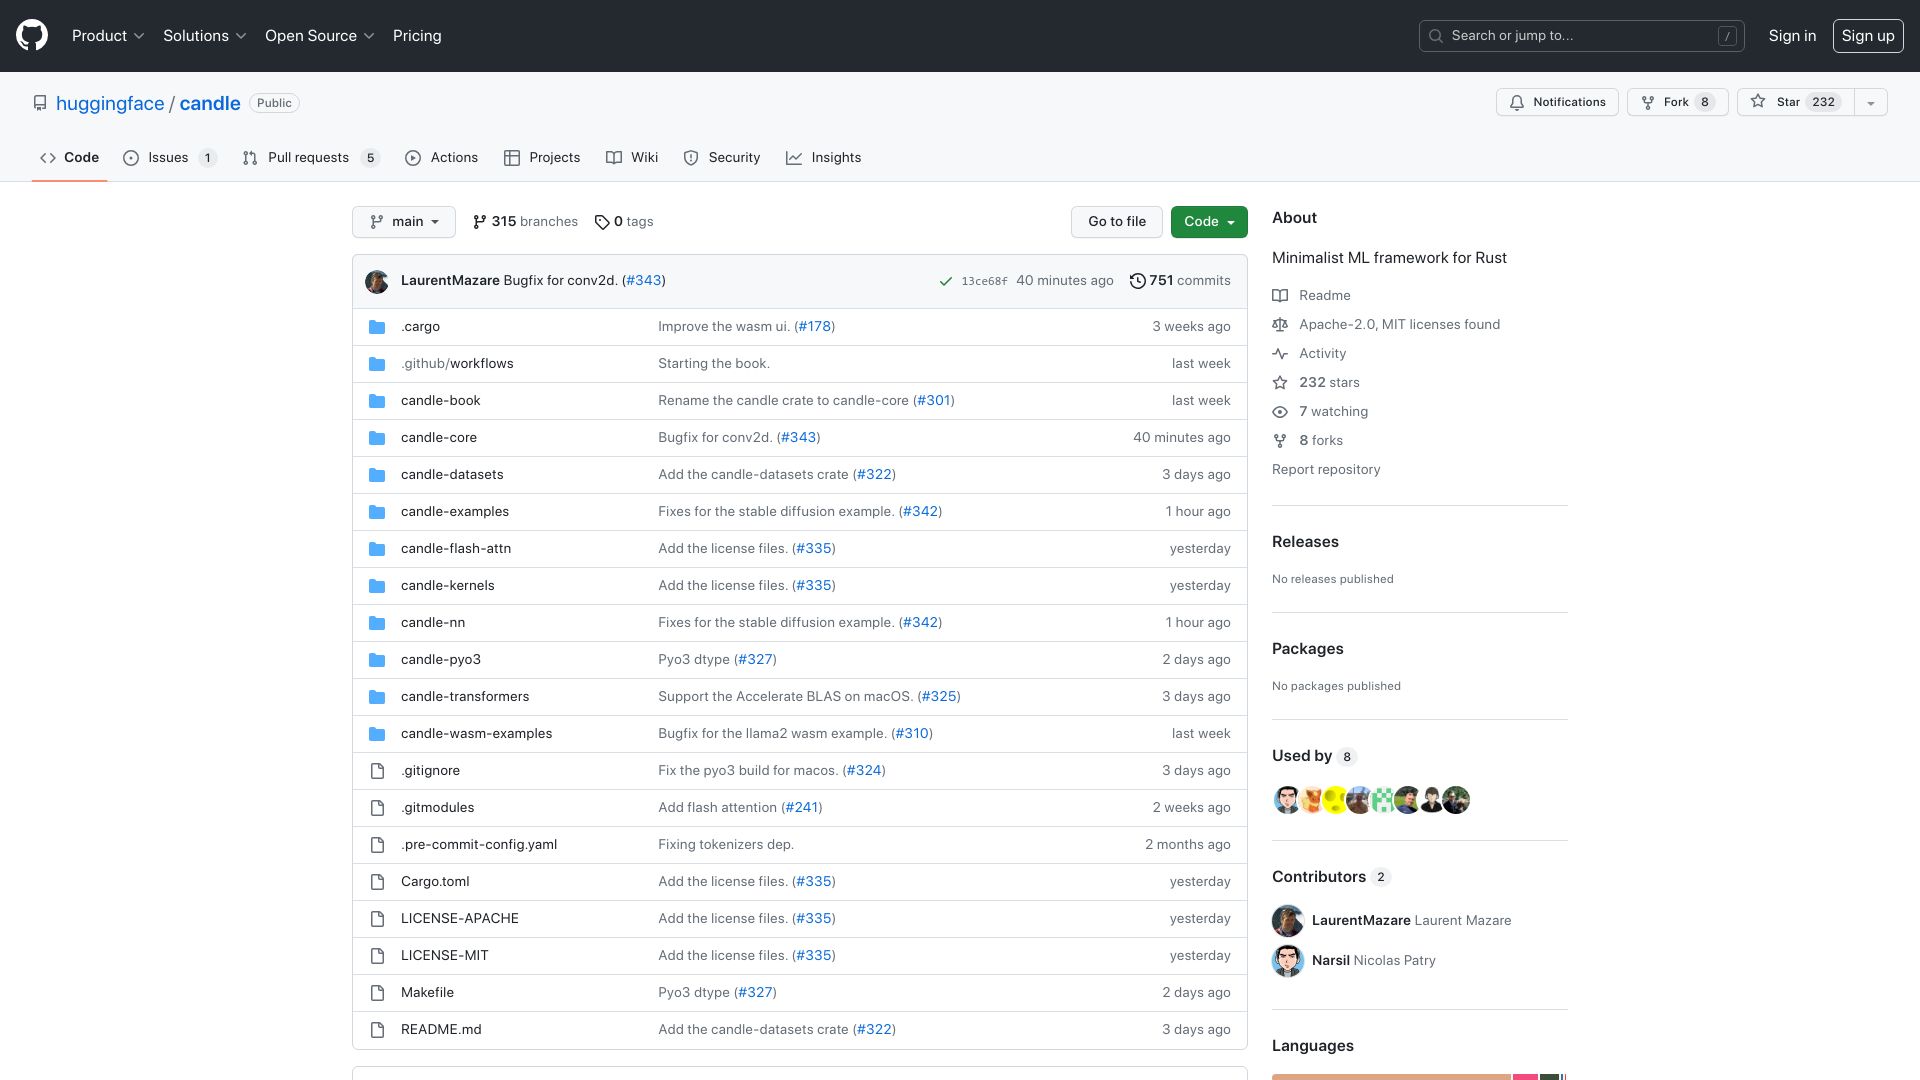Open the main branch selector
This screenshot has height=1080, width=1920.
click(404, 222)
